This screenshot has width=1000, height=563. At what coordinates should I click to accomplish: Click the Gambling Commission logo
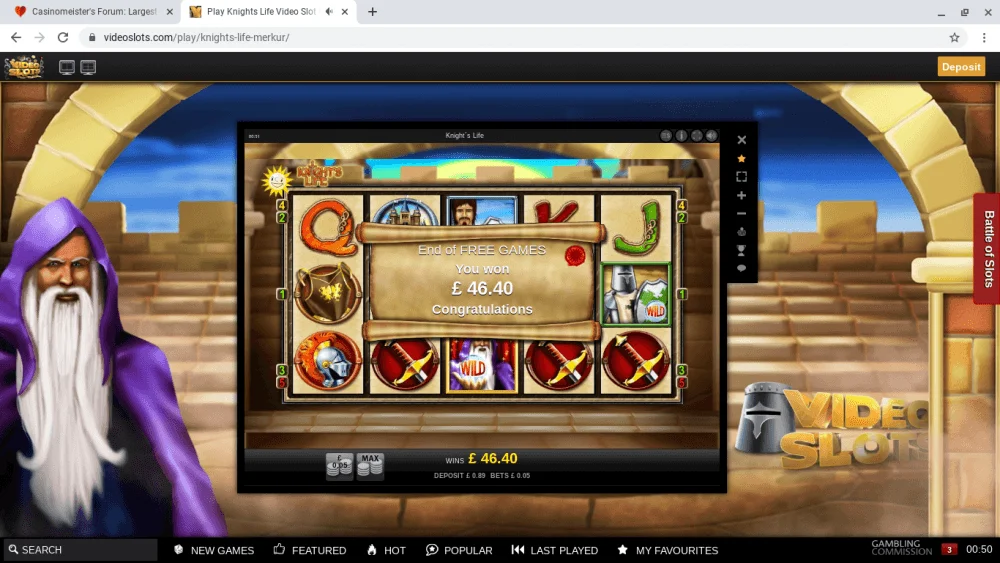point(901,548)
